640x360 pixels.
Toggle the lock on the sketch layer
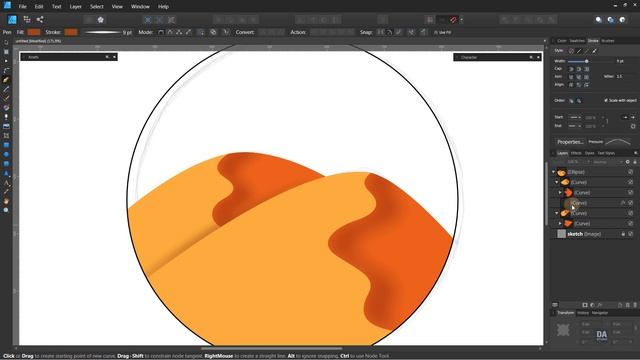coord(623,234)
